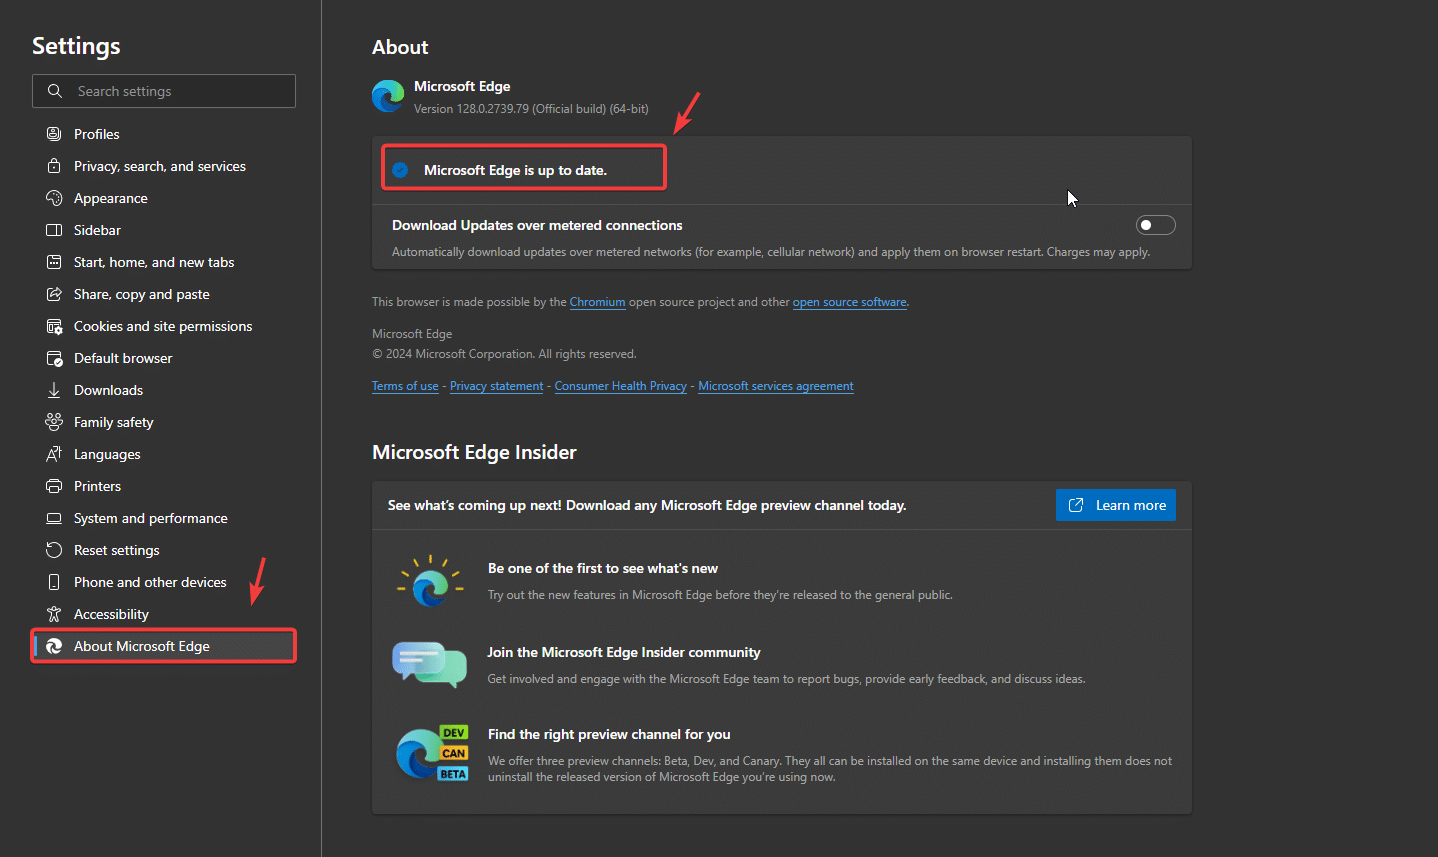Open the Chromium project link

(x=597, y=302)
